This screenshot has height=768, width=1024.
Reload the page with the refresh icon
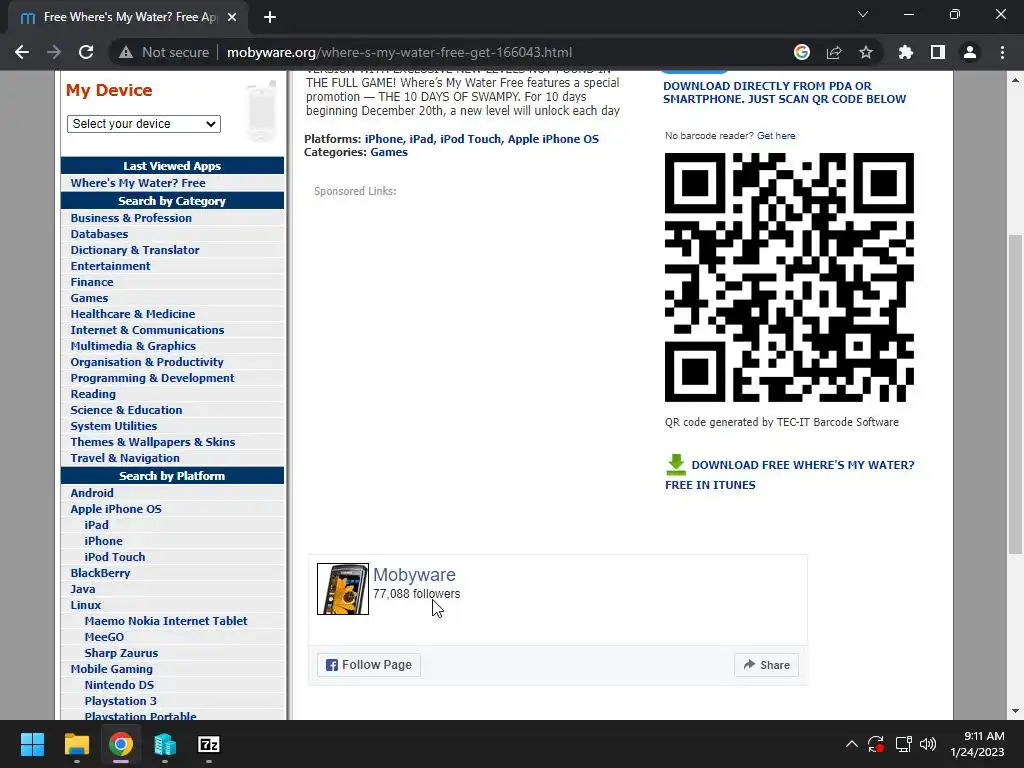pos(86,52)
